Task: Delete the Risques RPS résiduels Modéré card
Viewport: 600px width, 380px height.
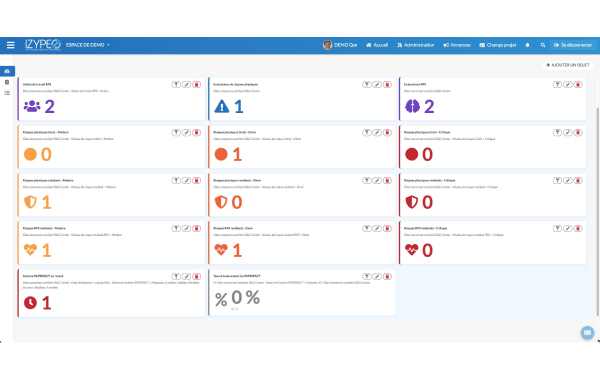Action: pos(197,228)
